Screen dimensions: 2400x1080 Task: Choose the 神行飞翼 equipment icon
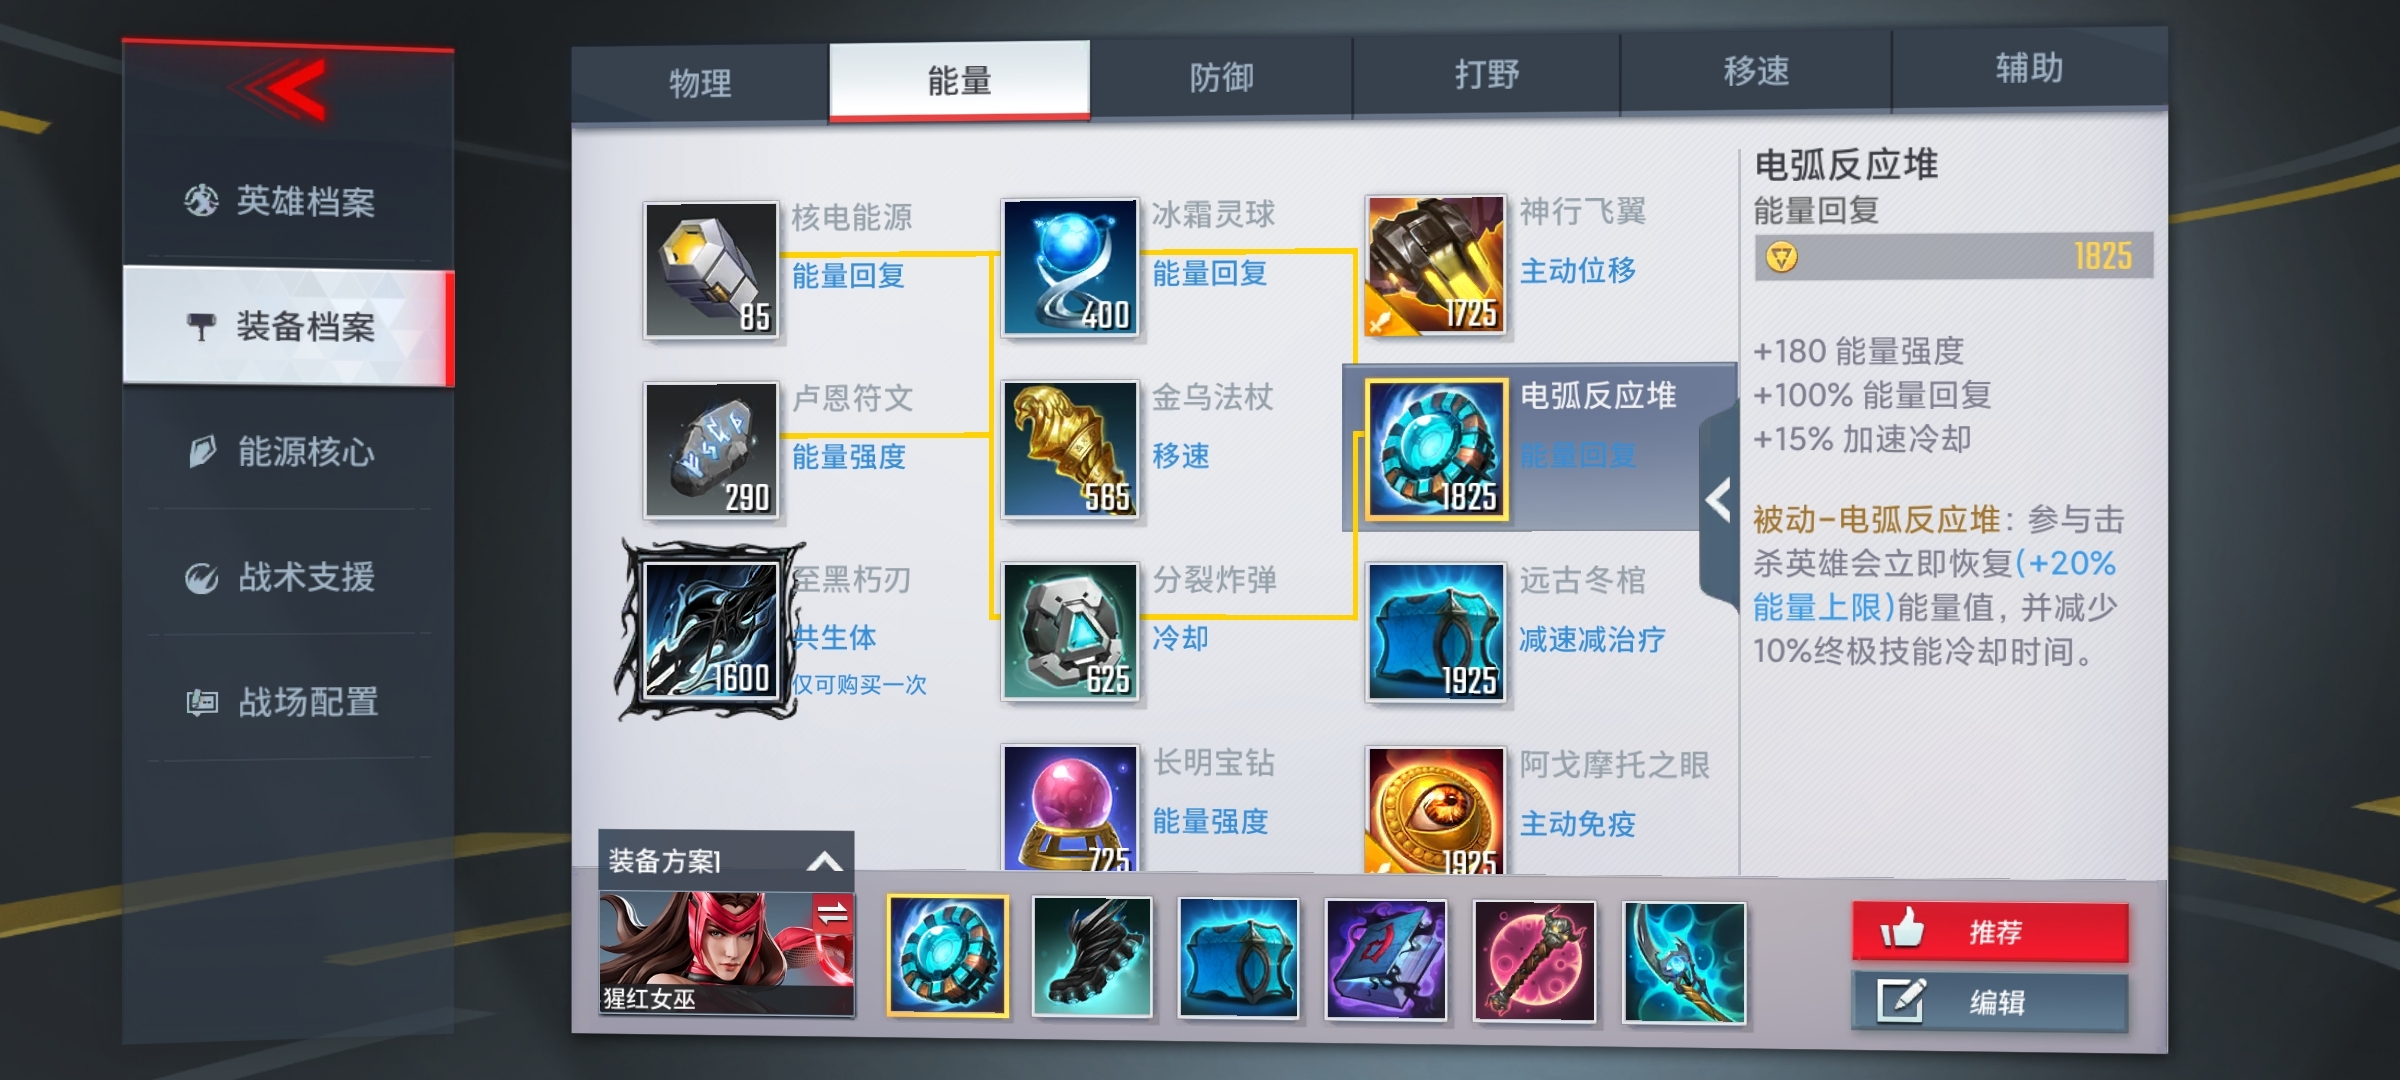point(1435,265)
